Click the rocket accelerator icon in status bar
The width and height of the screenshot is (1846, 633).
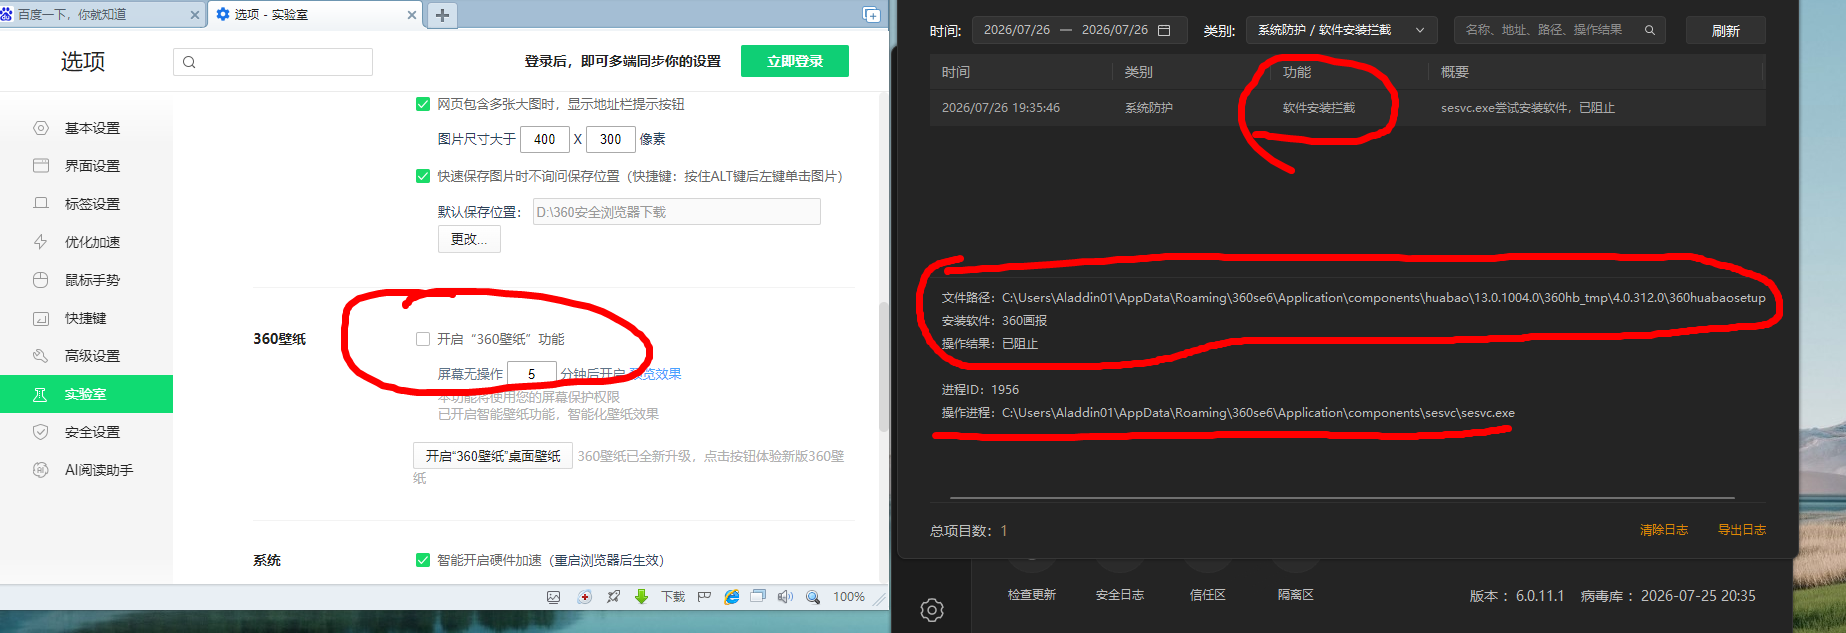[613, 597]
